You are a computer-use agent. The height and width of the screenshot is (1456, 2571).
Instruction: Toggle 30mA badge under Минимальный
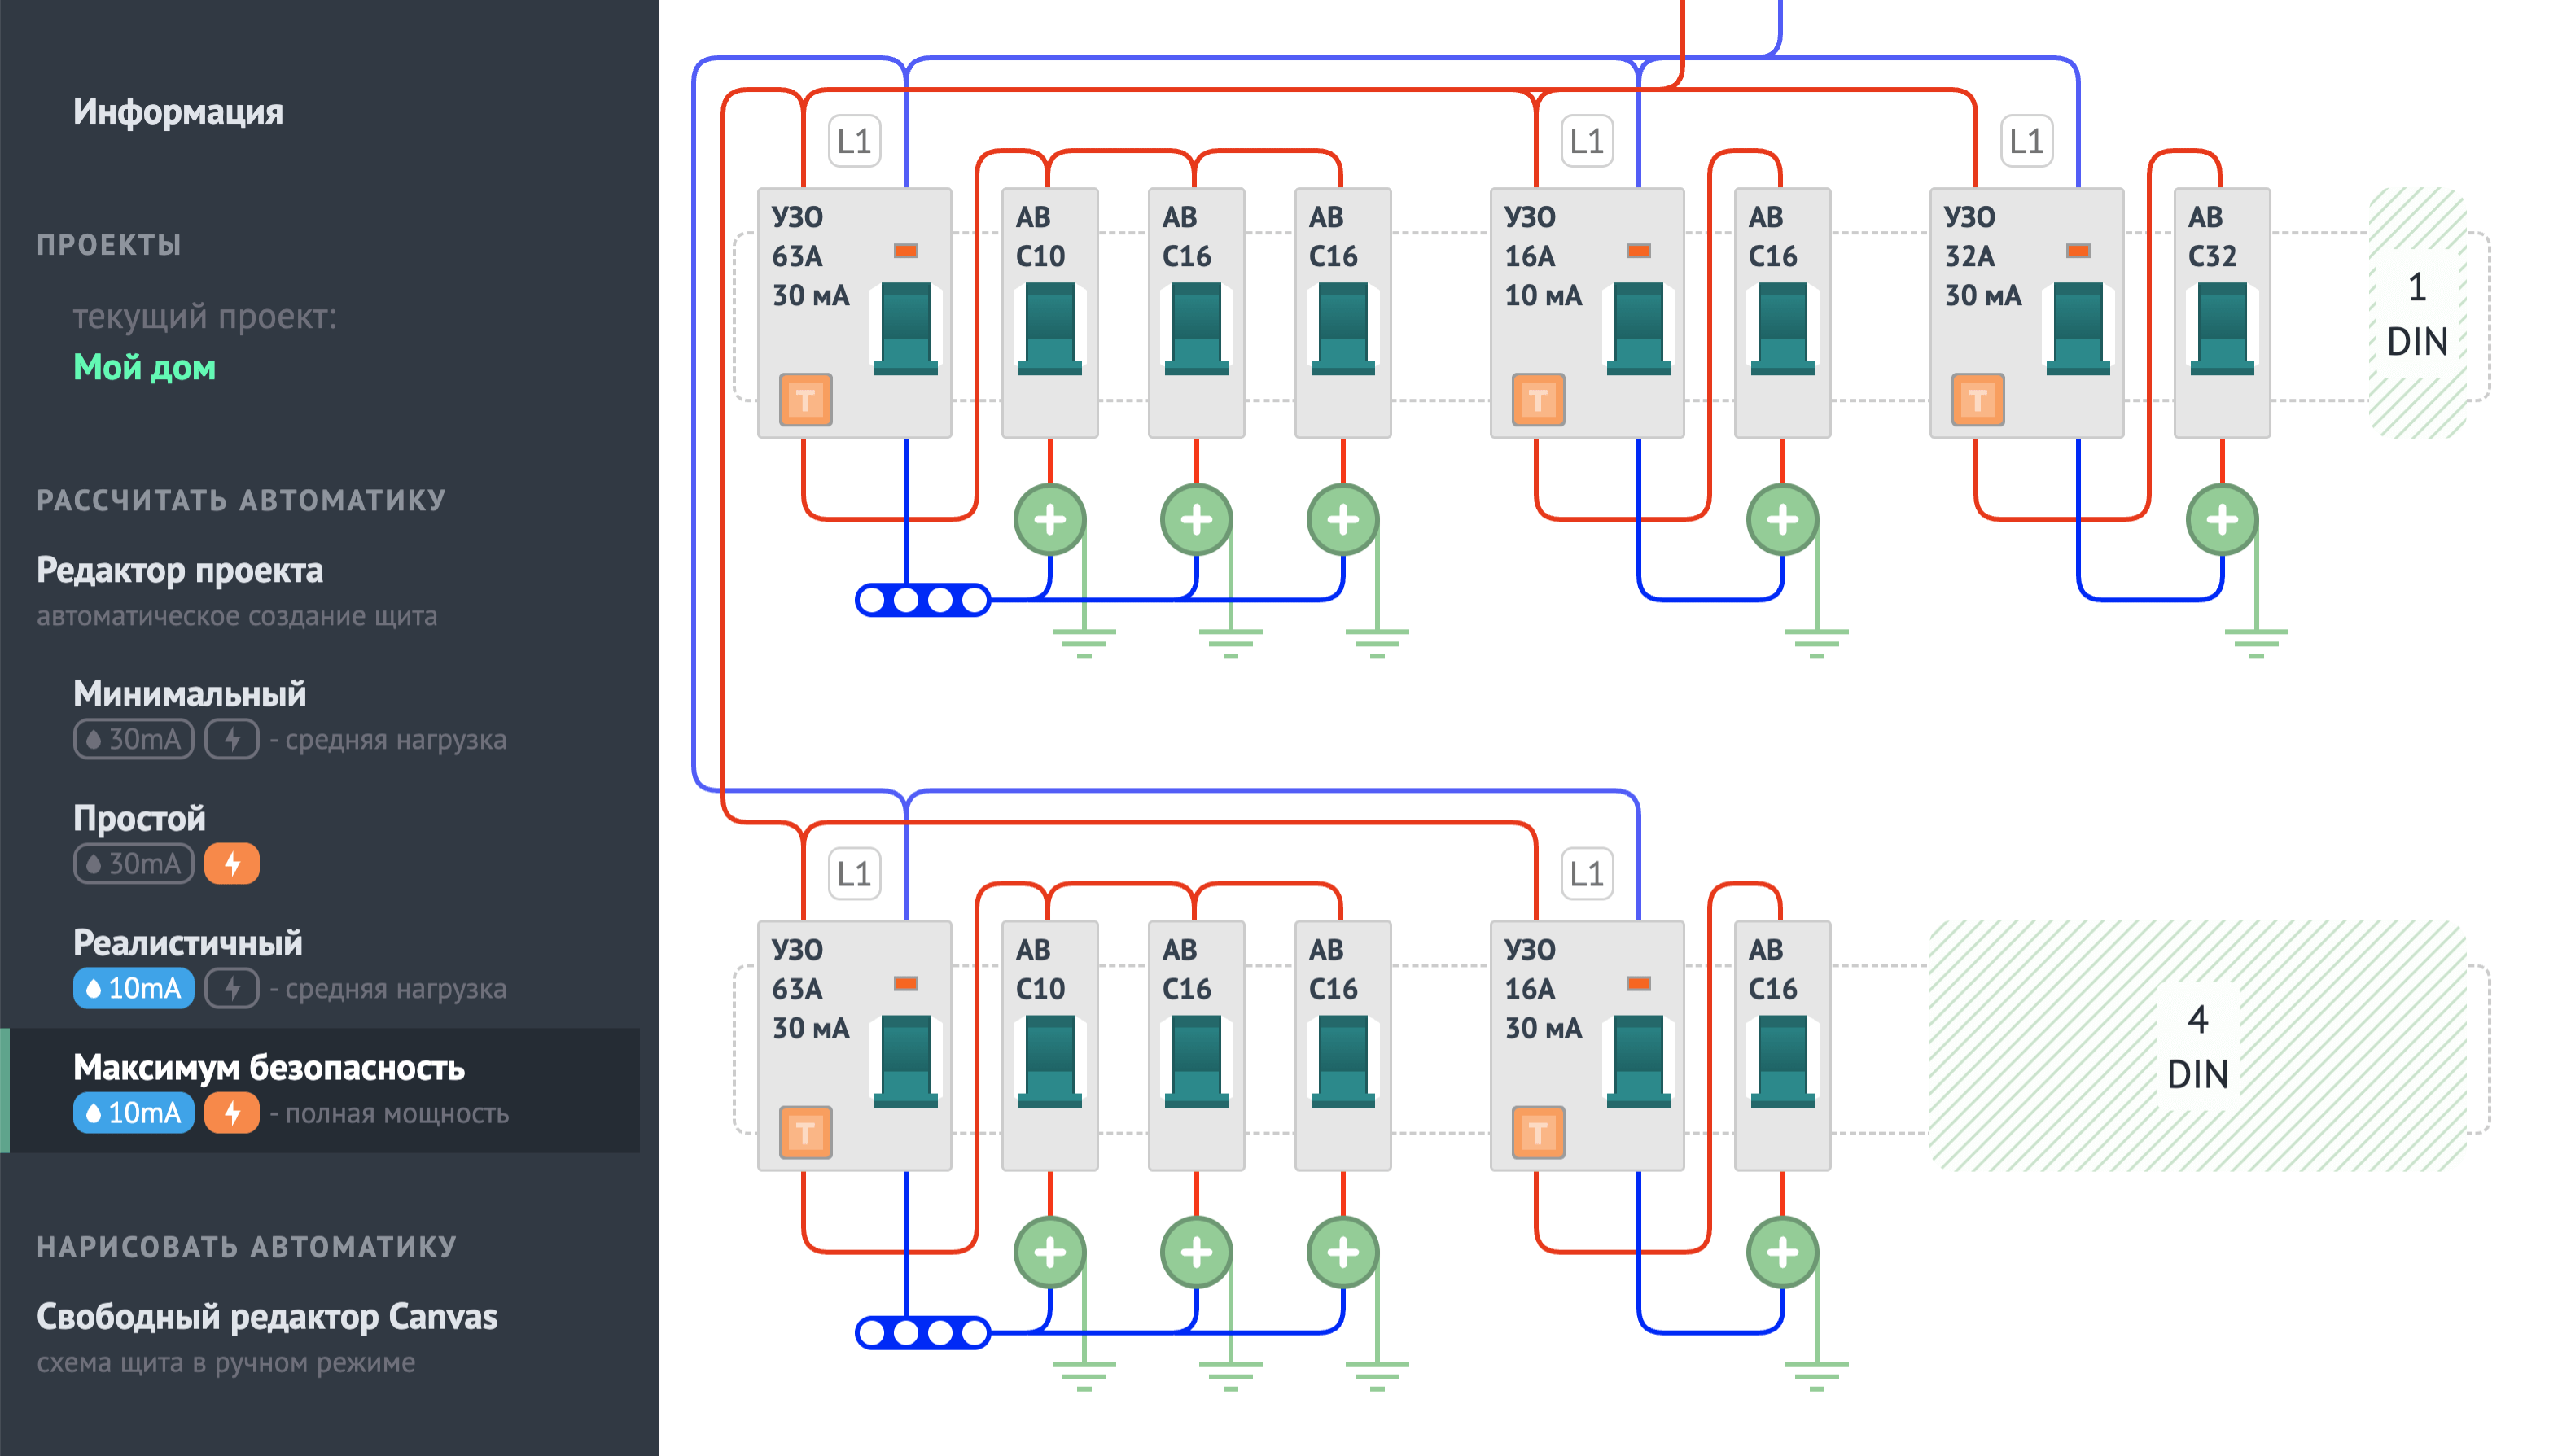pos(133,739)
